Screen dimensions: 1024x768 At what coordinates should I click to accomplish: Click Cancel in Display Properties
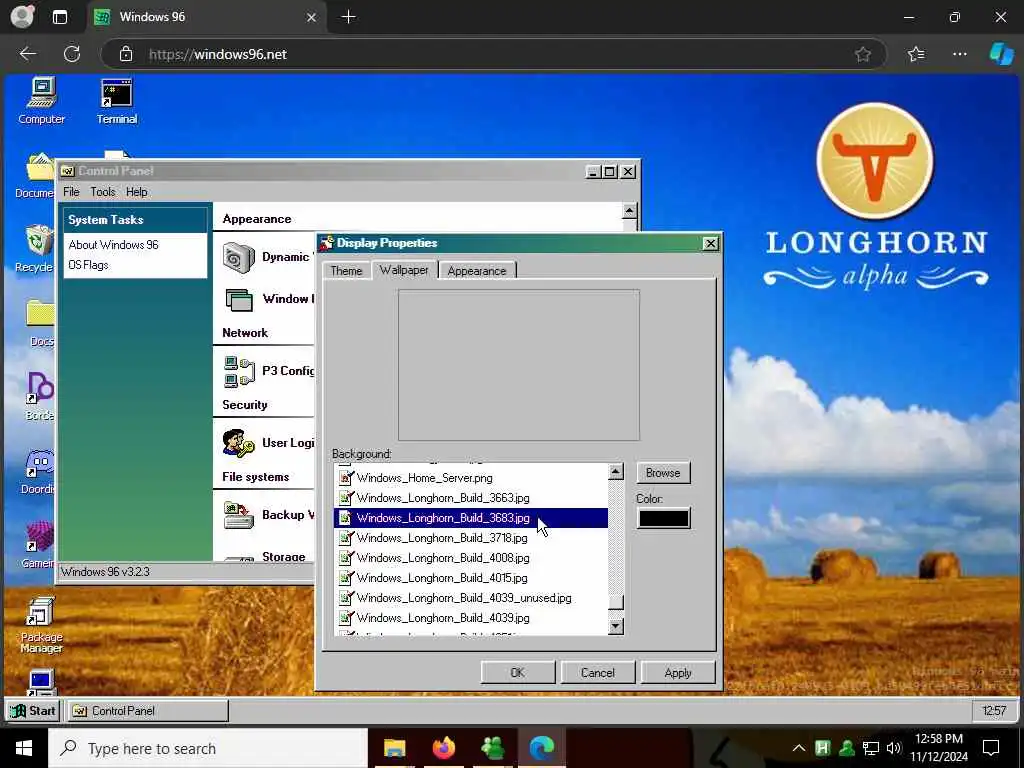[x=598, y=673]
